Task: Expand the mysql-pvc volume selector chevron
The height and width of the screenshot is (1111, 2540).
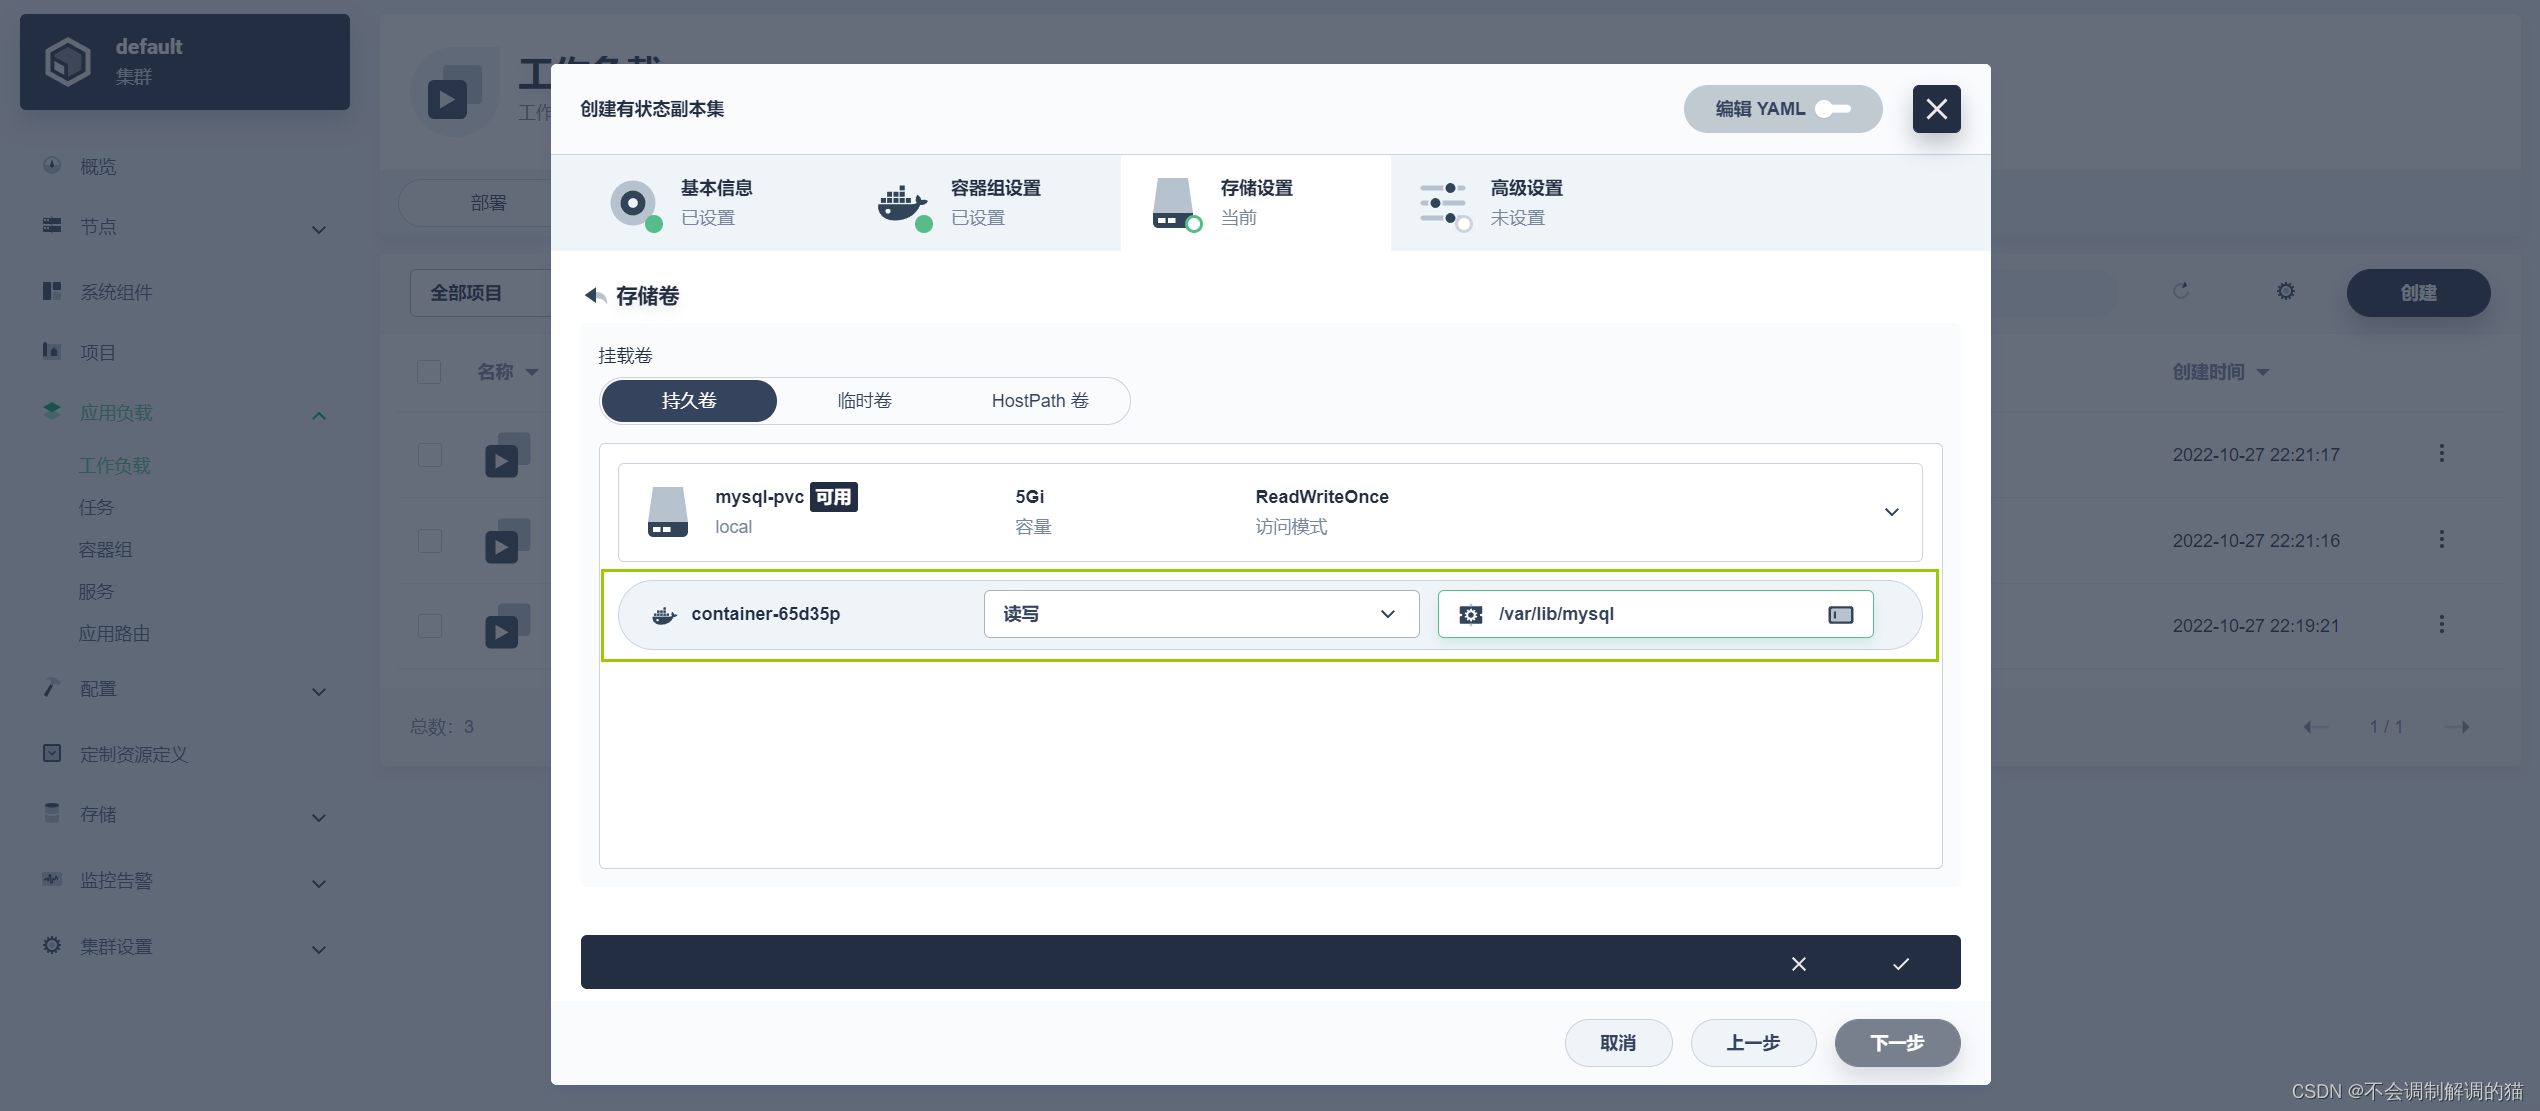Action: pyautogui.click(x=1891, y=512)
